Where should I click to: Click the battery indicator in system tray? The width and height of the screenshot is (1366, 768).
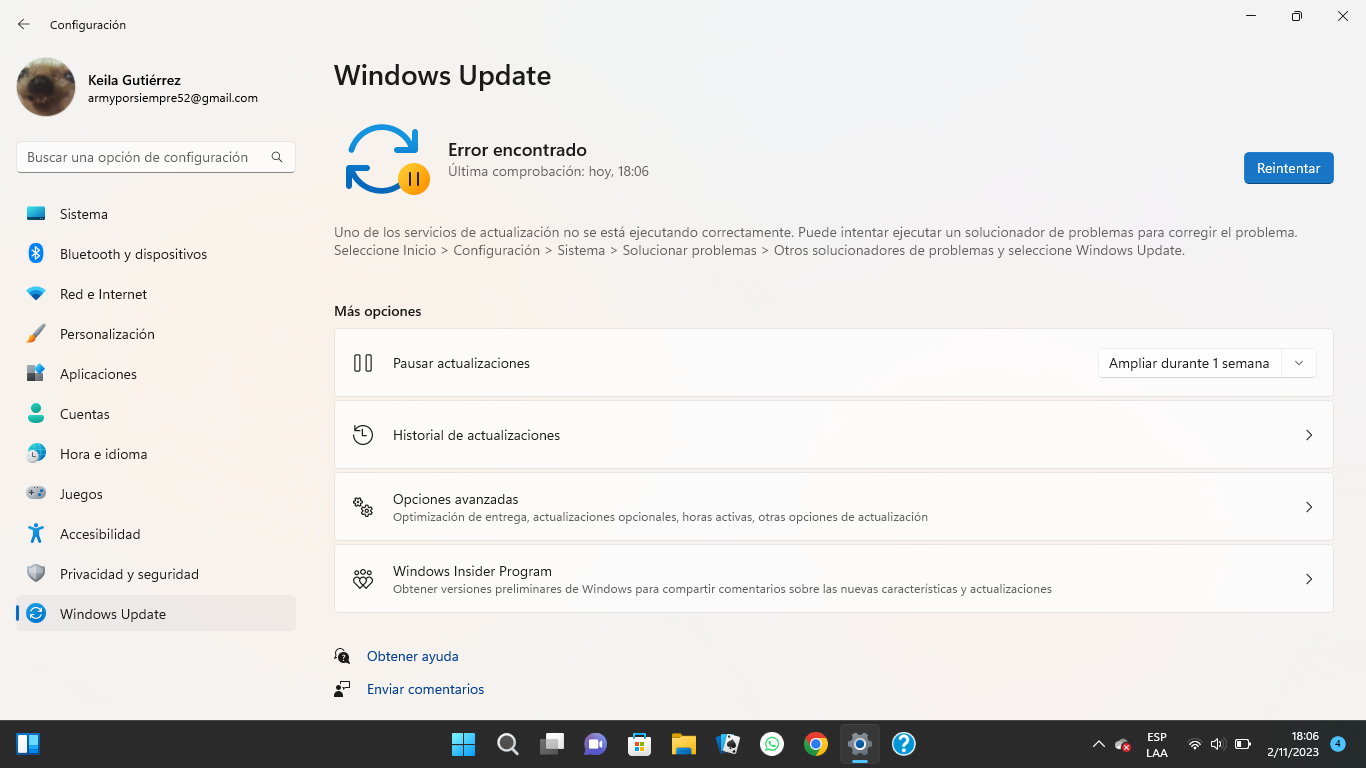point(1242,744)
